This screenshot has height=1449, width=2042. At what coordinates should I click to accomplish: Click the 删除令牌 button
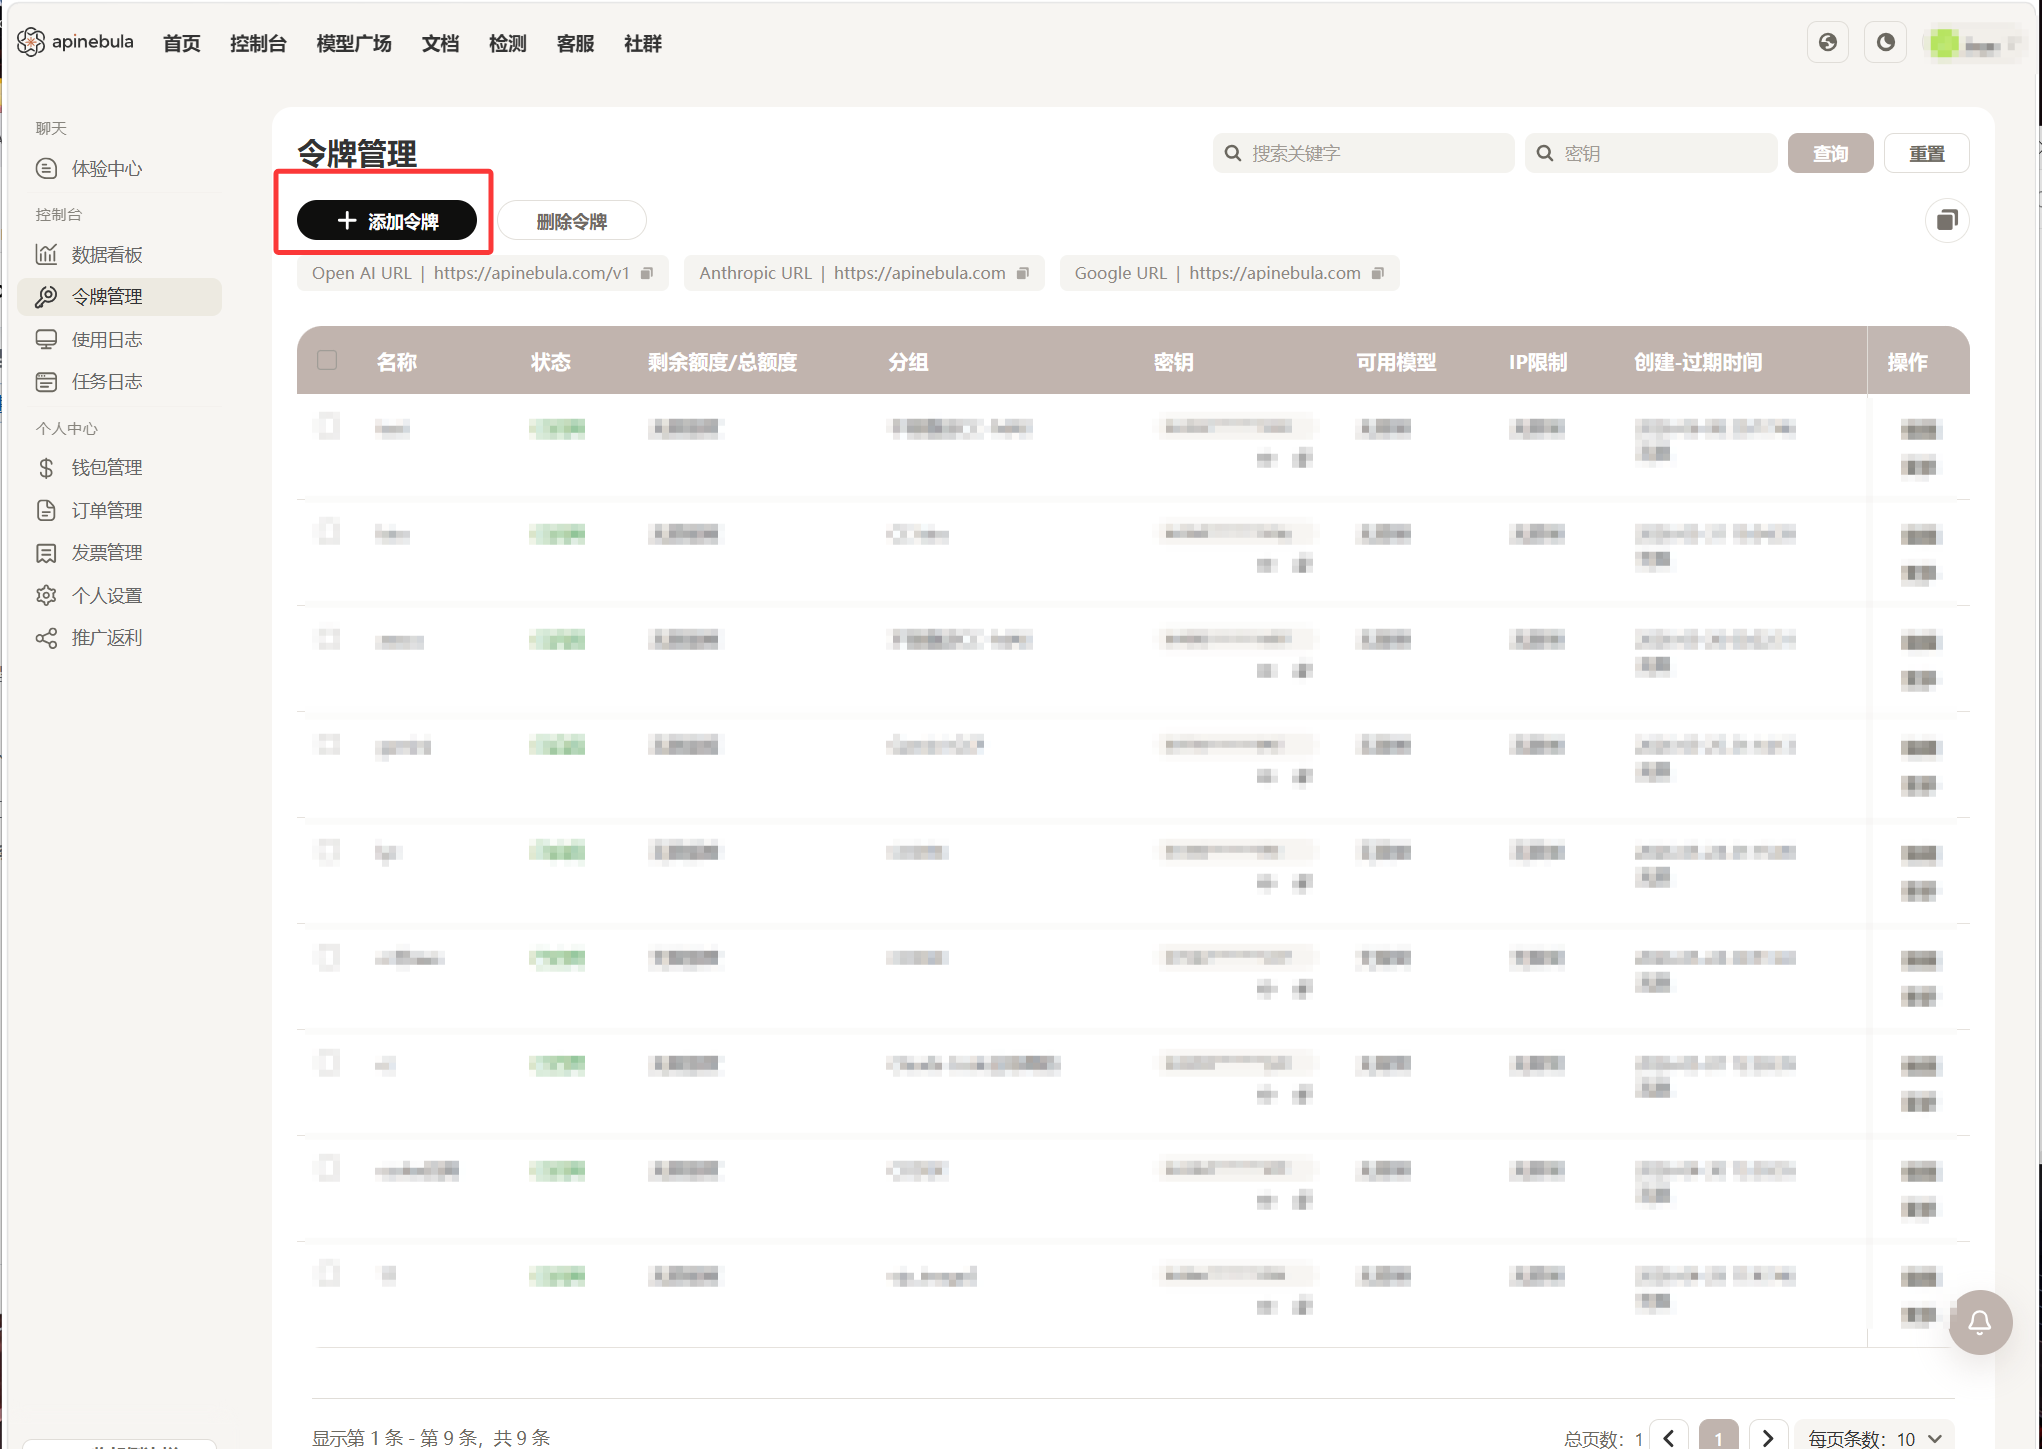[571, 221]
